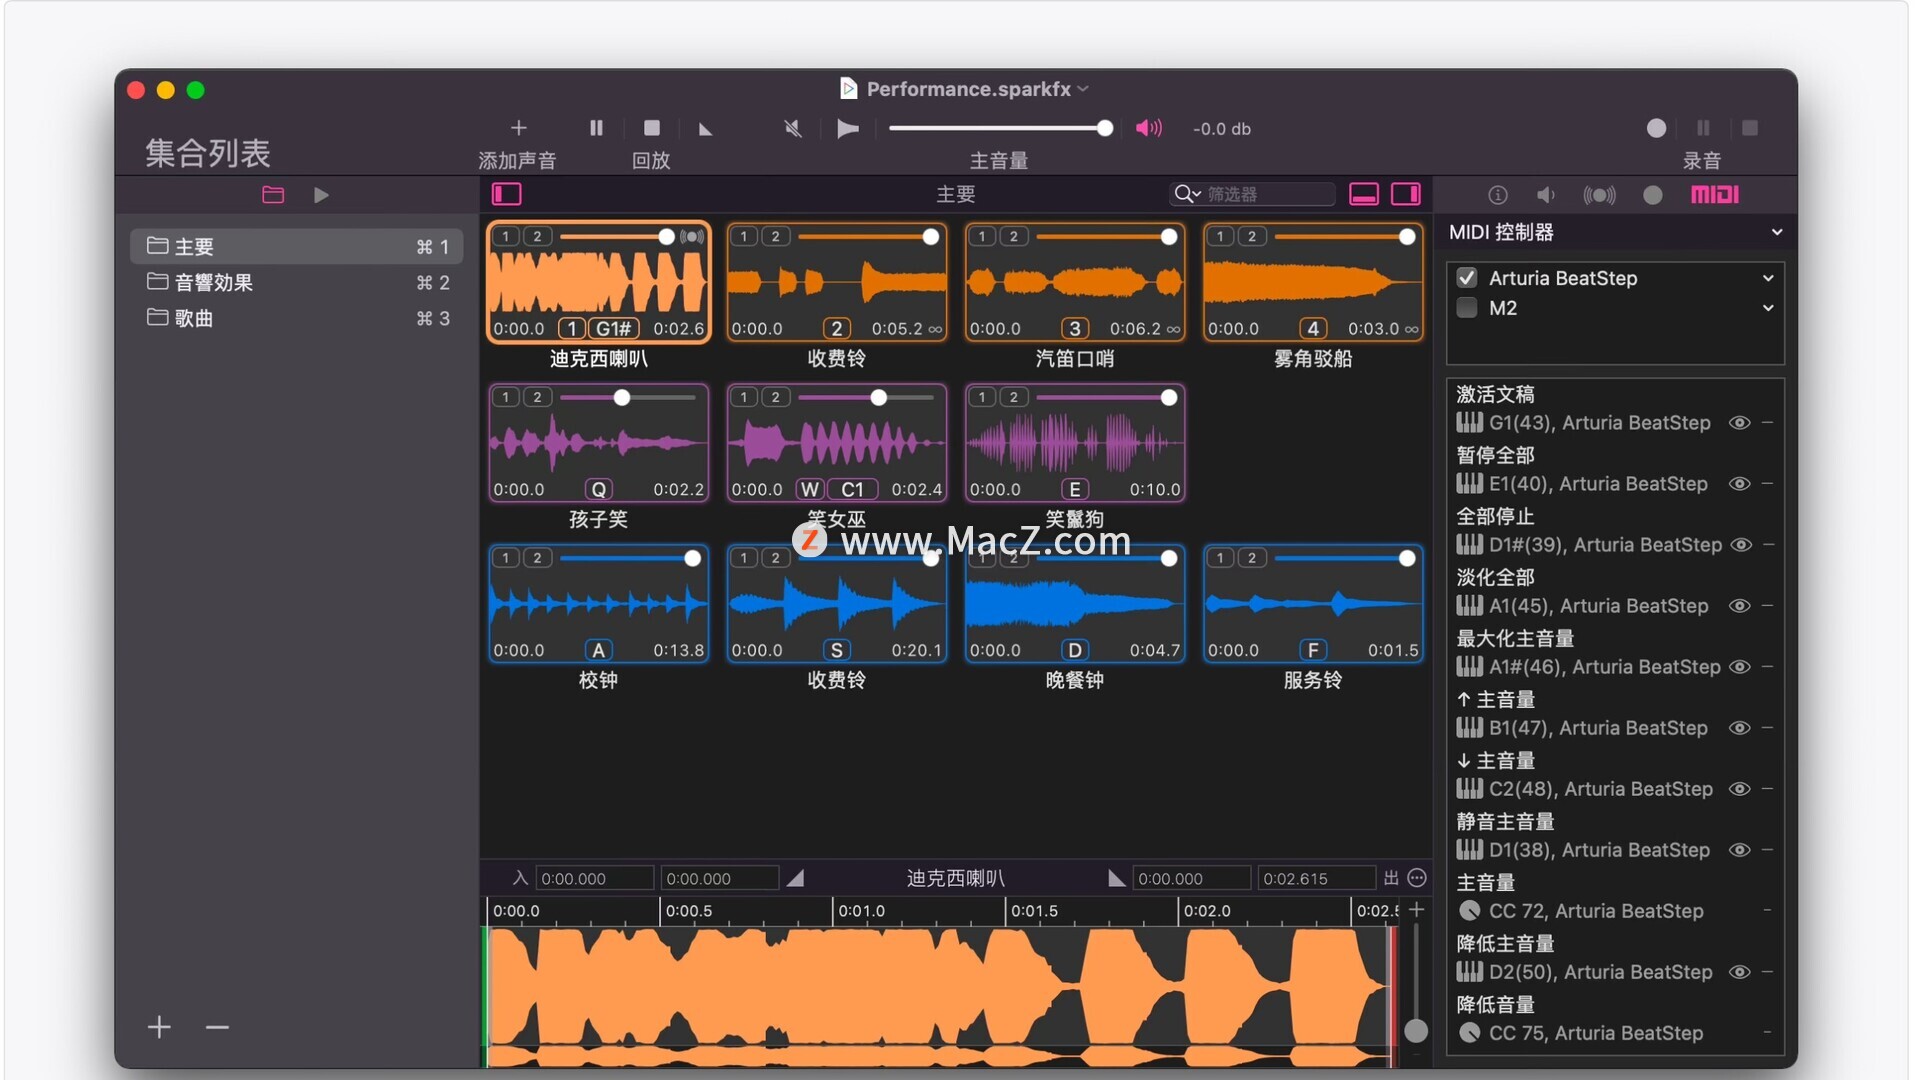
Task: Click the knob icon beside CC 72
Action: tap(1469, 911)
